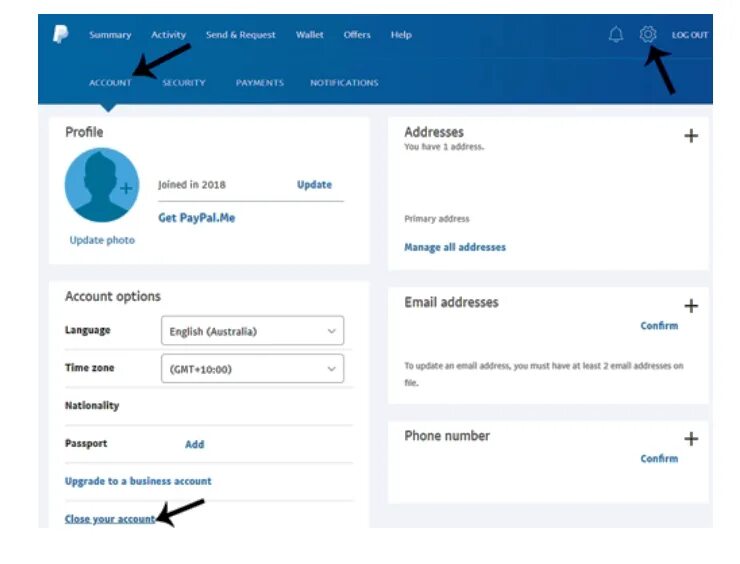Add a new address with plus icon
This screenshot has width=740, height=564.
tap(691, 136)
